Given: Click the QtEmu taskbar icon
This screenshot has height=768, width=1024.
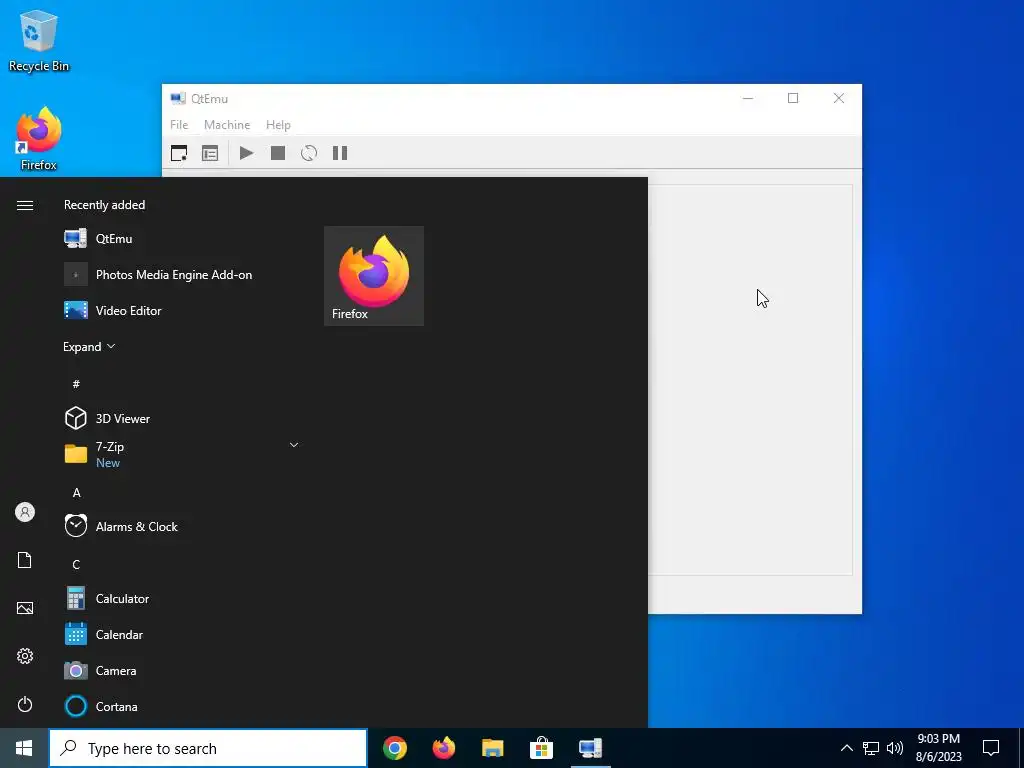Looking at the screenshot, I should pos(590,748).
